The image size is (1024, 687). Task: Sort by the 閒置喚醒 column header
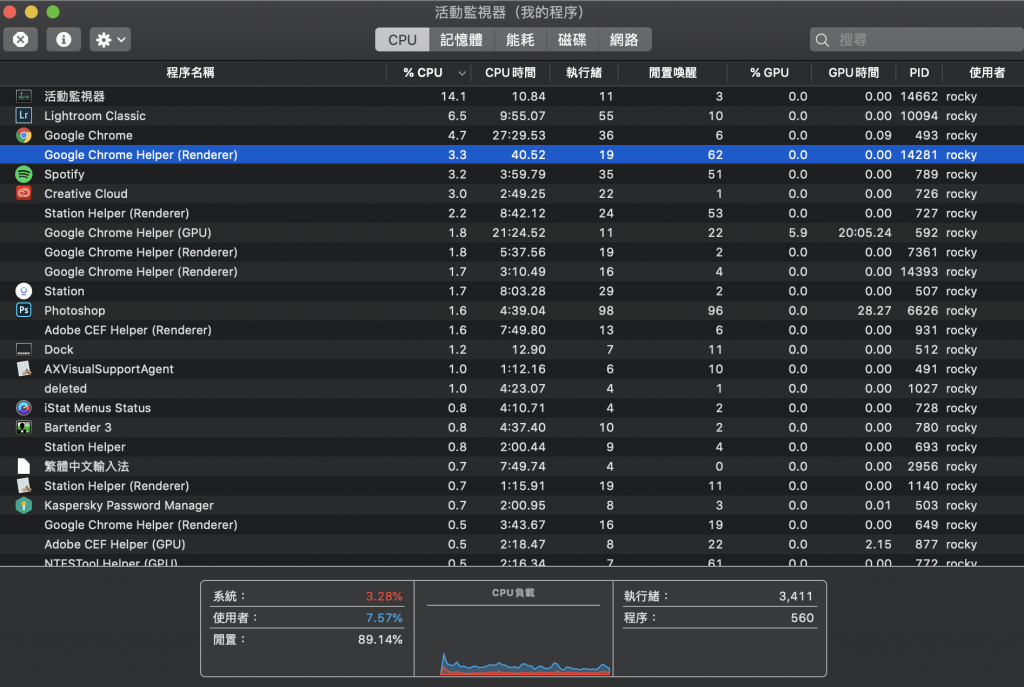(673, 72)
